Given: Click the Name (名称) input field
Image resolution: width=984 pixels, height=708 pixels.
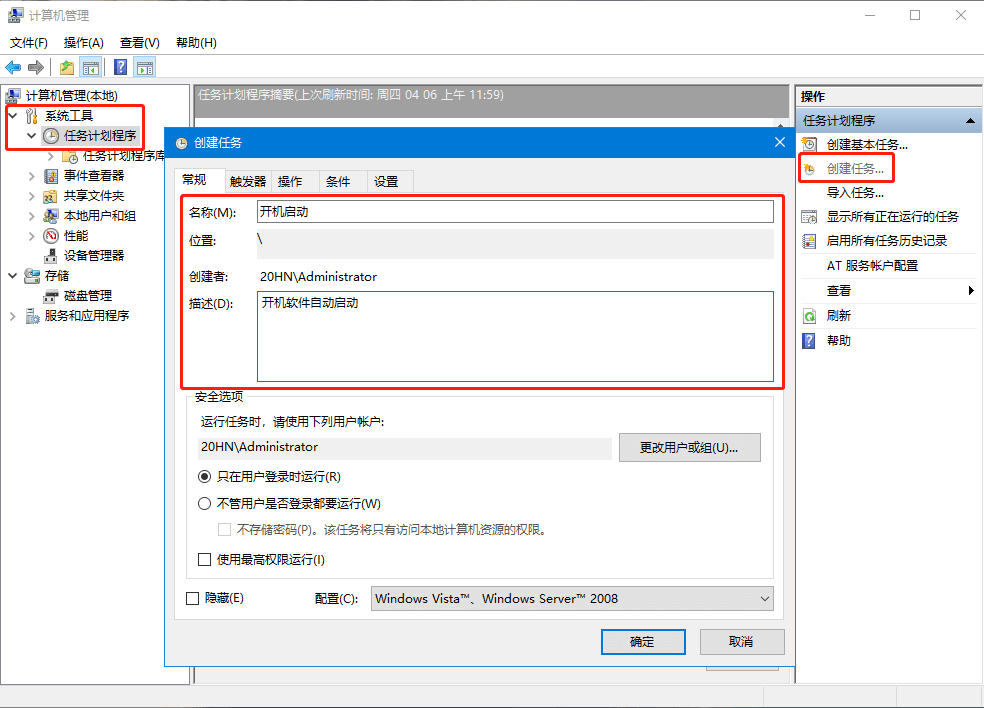Looking at the screenshot, I should (515, 211).
